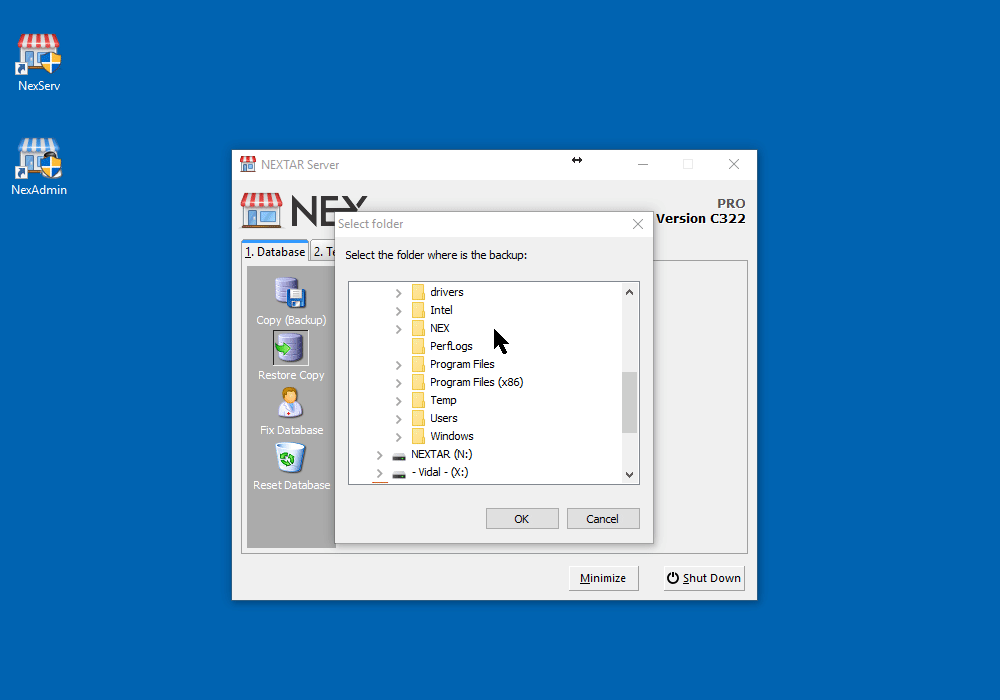This screenshot has width=1000, height=700.
Task: Click the folder tree scroll up arrow
Action: tap(629, 292)
